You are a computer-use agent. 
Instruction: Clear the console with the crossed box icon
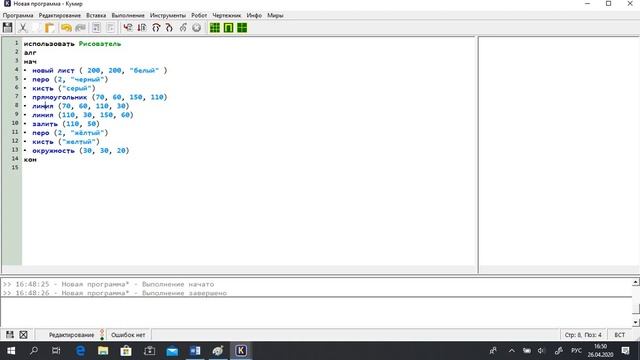[24, 335]
